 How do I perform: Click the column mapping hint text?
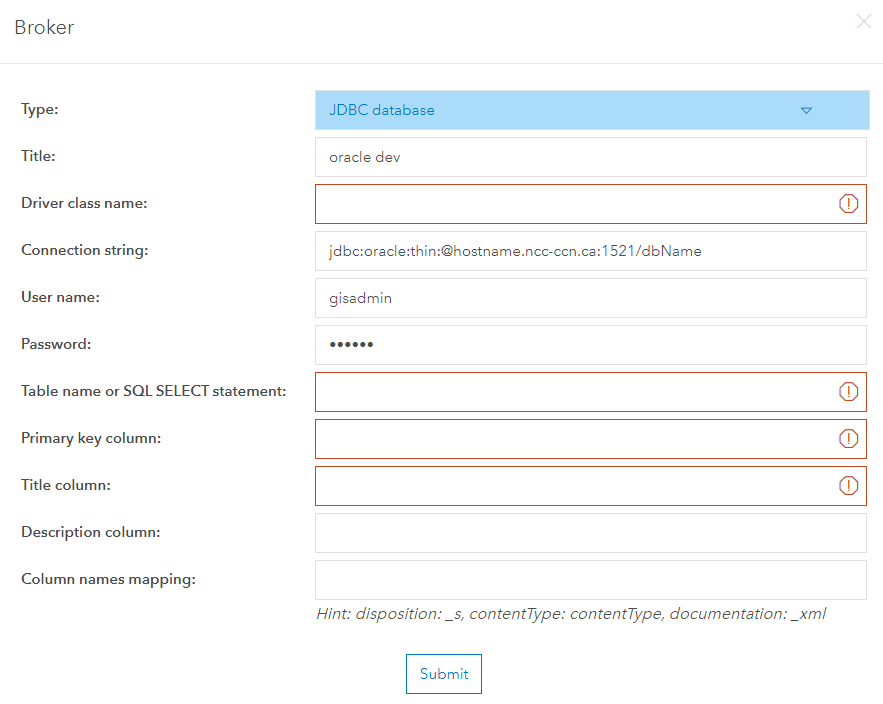point(571,614)
